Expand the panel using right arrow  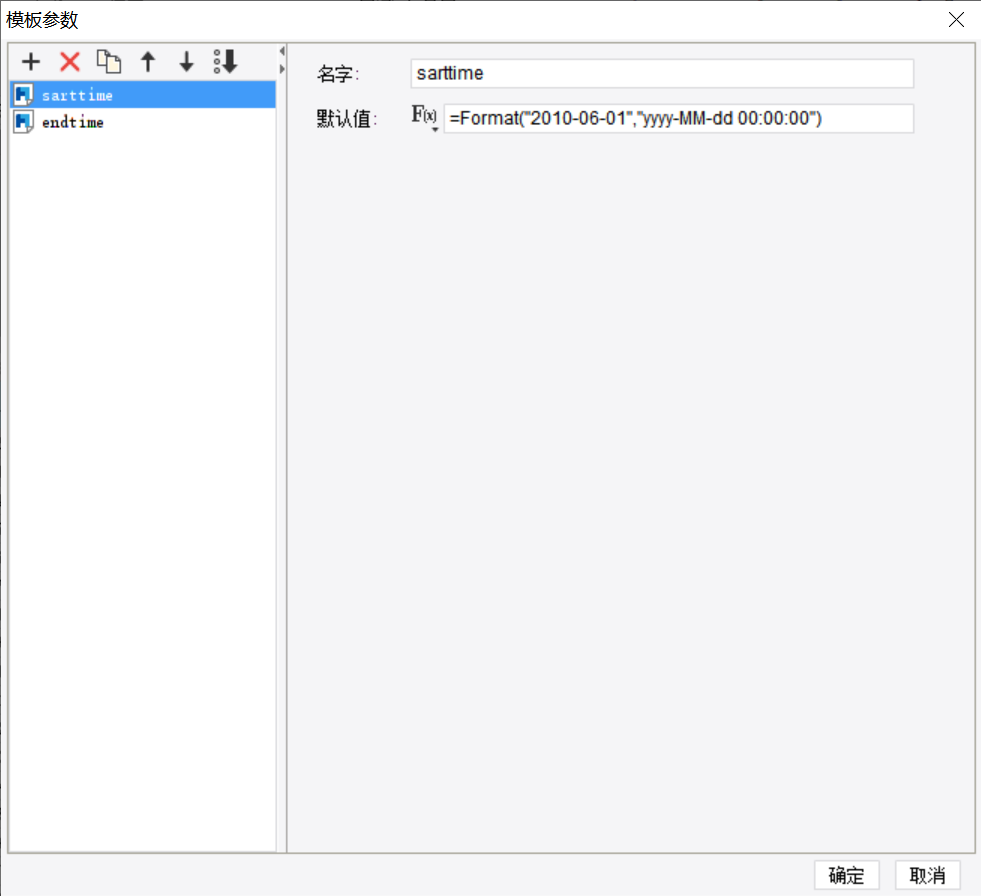coord(282,69)
